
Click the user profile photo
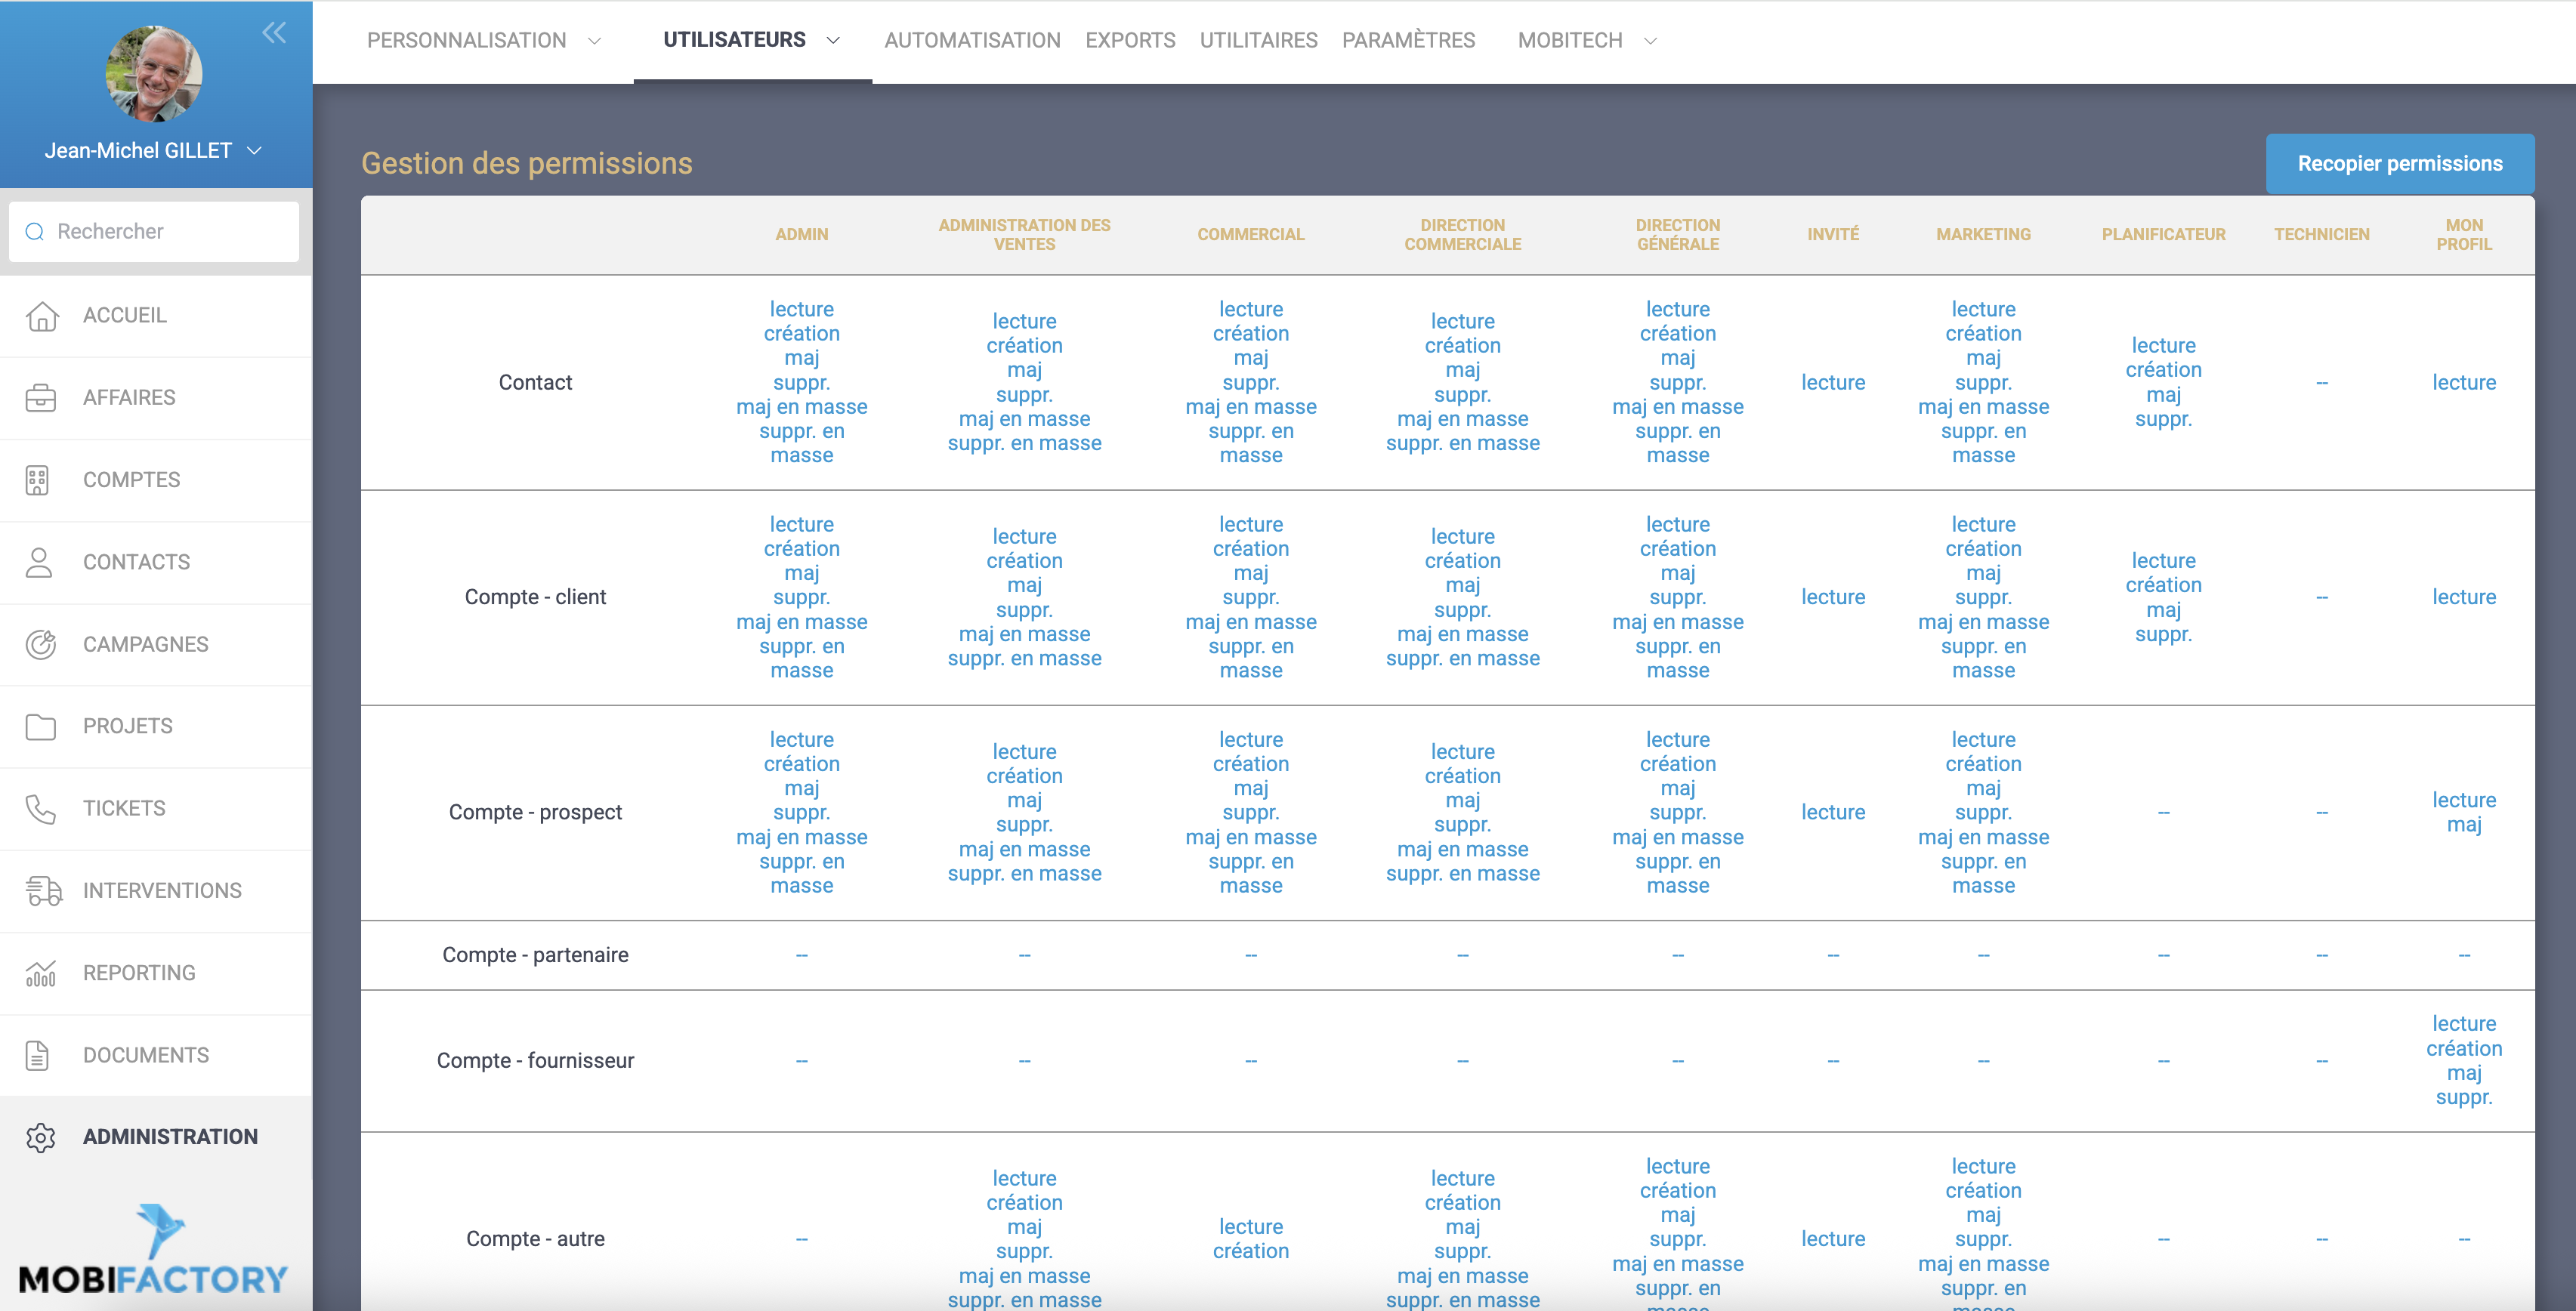pyautogui.click(x=154, y=74)
